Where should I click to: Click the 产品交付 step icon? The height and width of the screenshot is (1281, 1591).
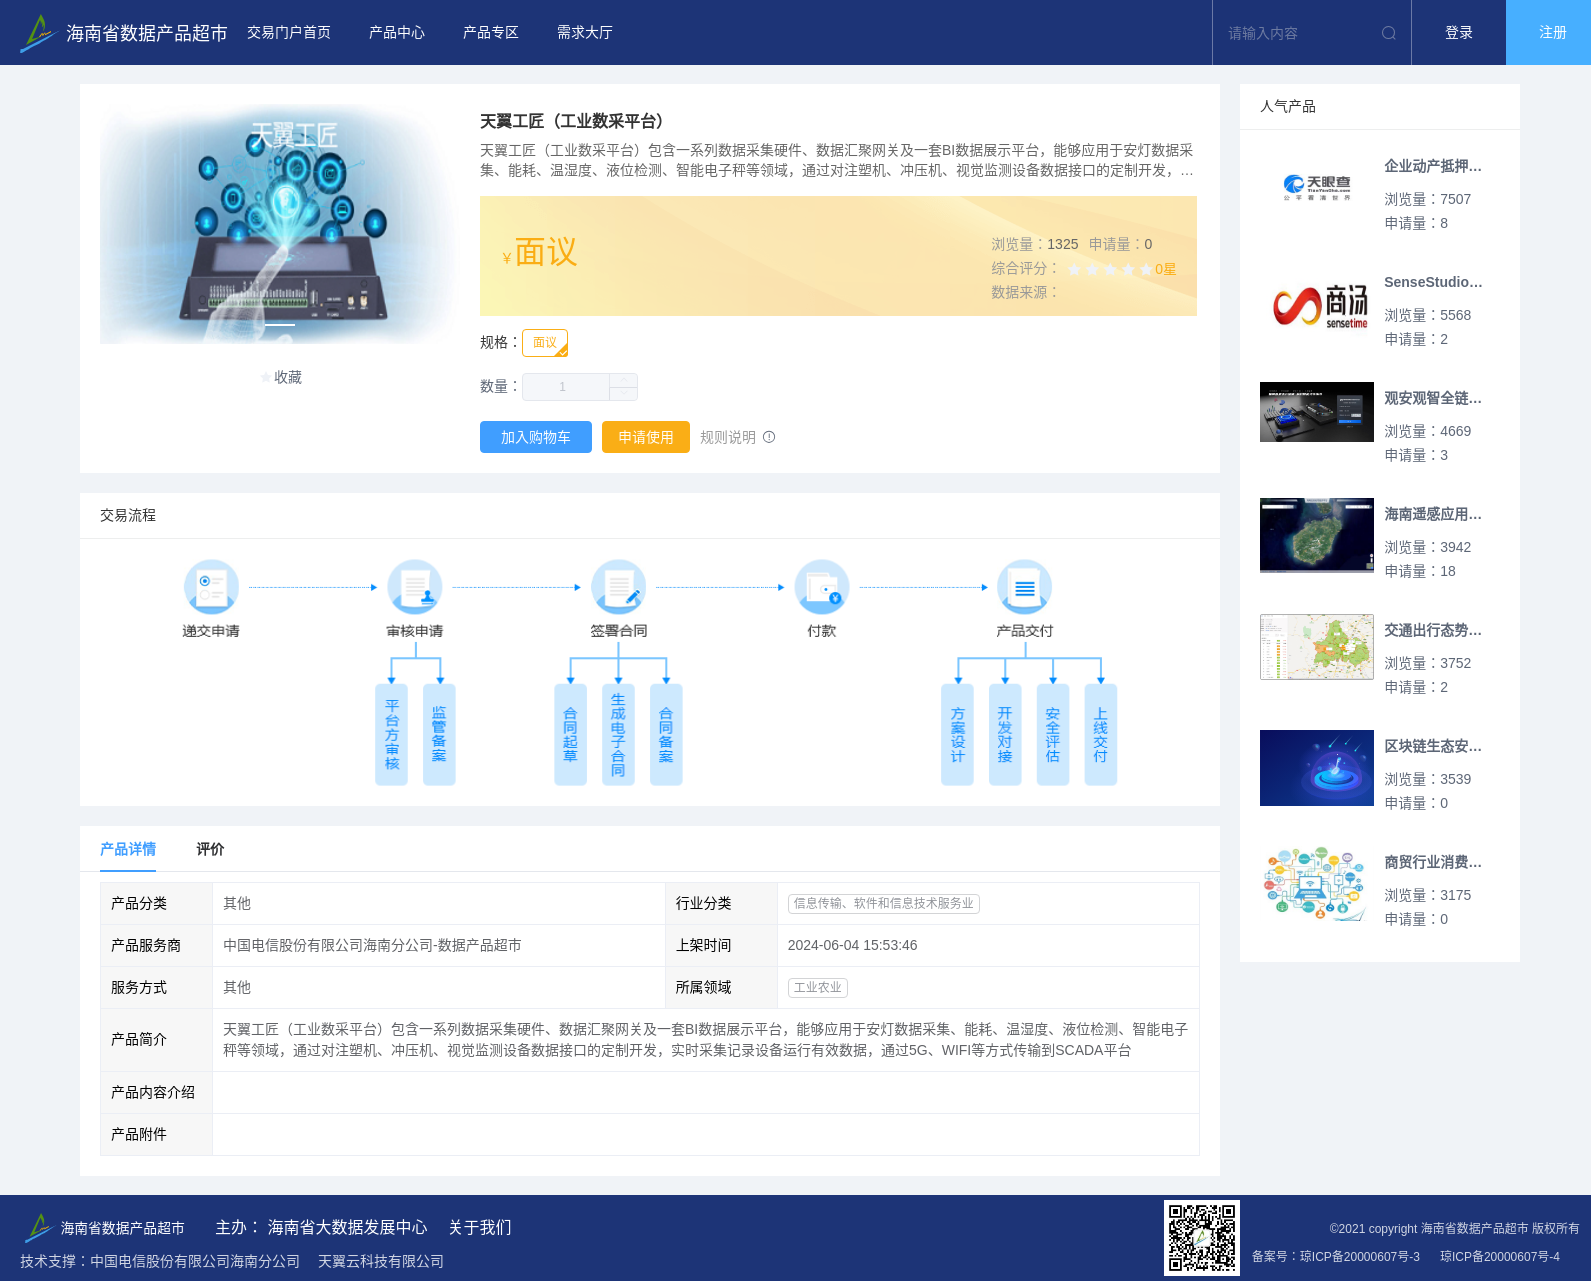1025,587
